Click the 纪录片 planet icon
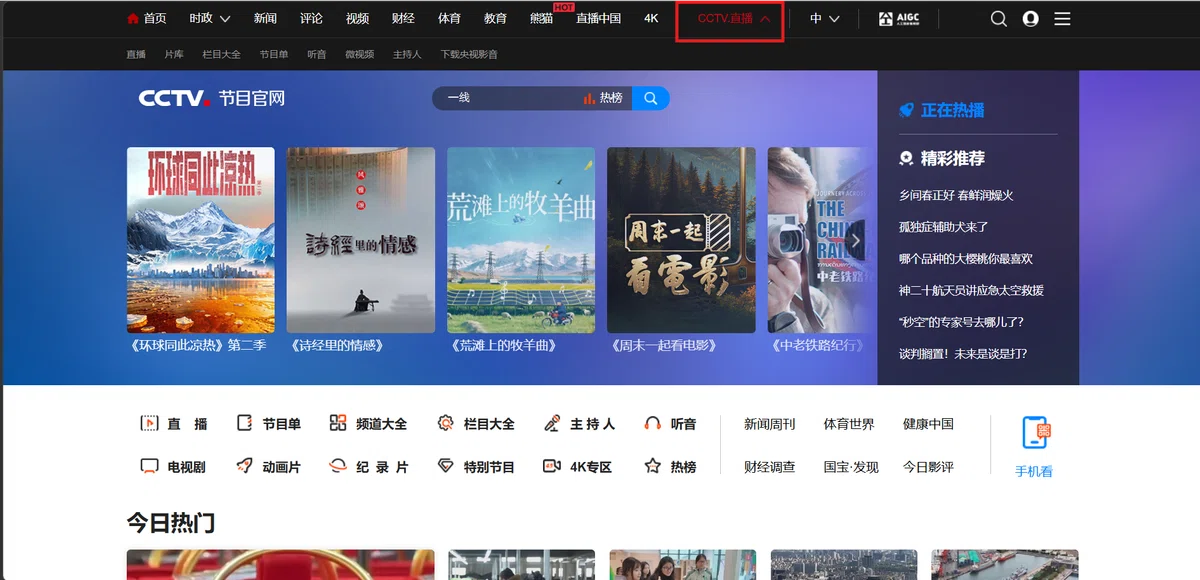The height and width of the screenshot is (580, 1200). point(338,466)
